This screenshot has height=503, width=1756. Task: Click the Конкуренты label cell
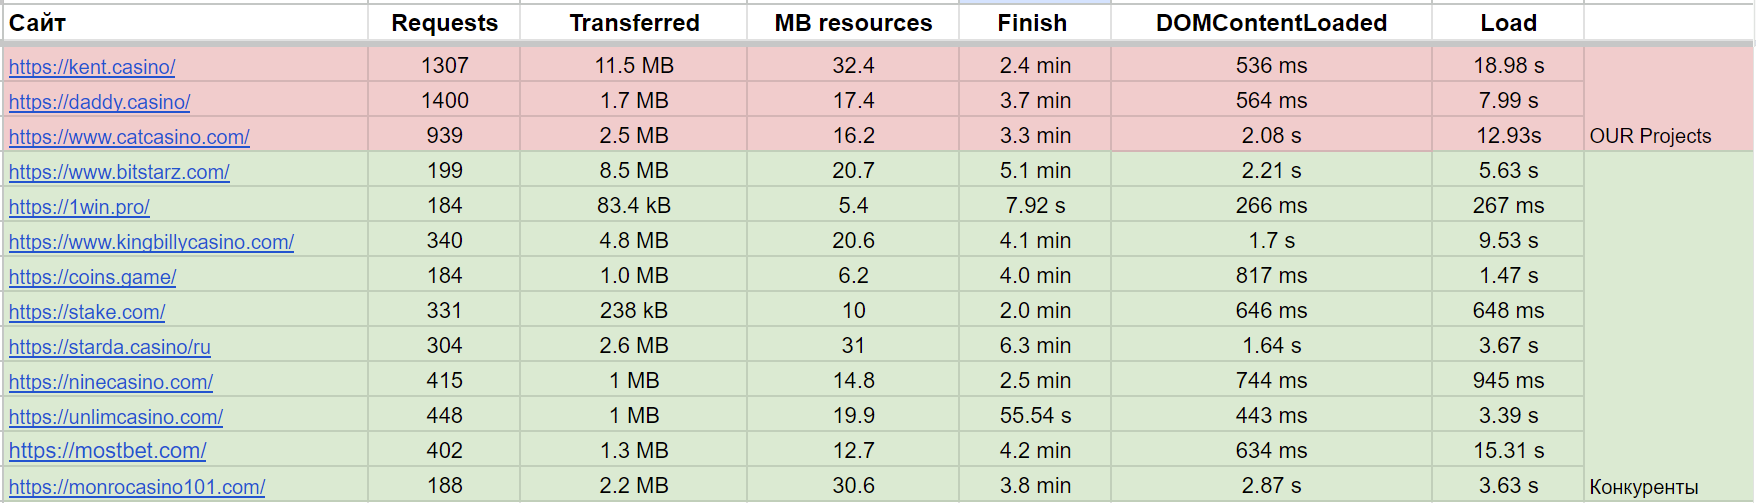(1643, 487)
